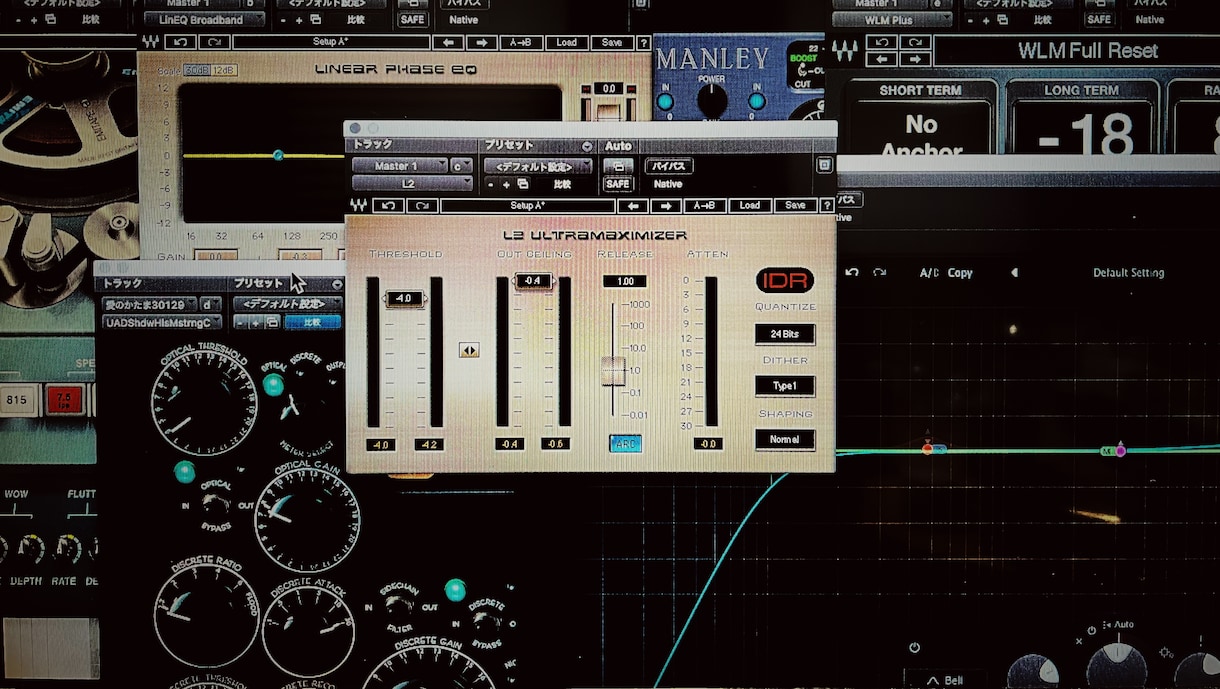1220x689 pixels.
Task: Save the Linear Phase EQ preset
Action: coord(611,42)
